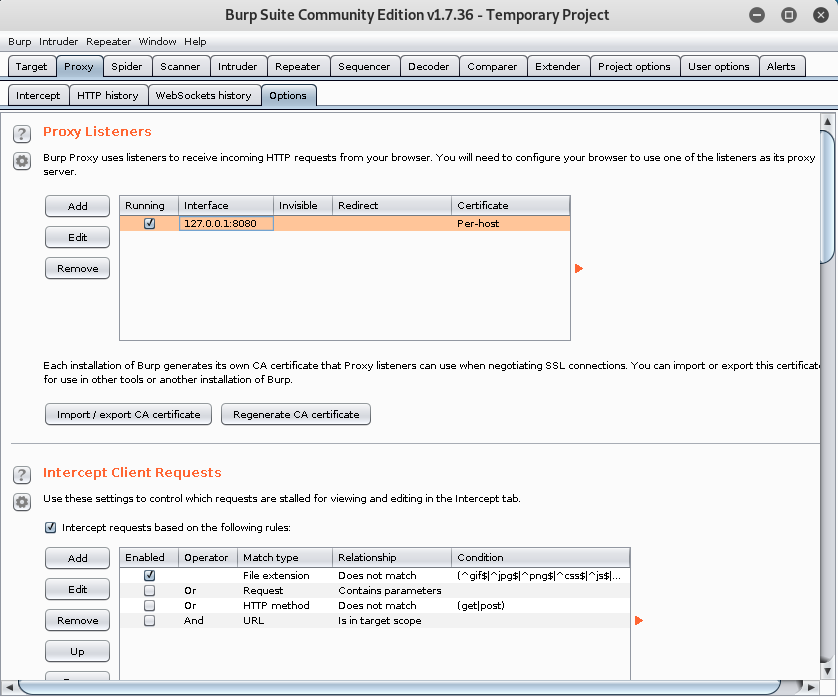Click Regenerate CA certificate
Viewport: 838px width, 697px height.
coord(296,414)
